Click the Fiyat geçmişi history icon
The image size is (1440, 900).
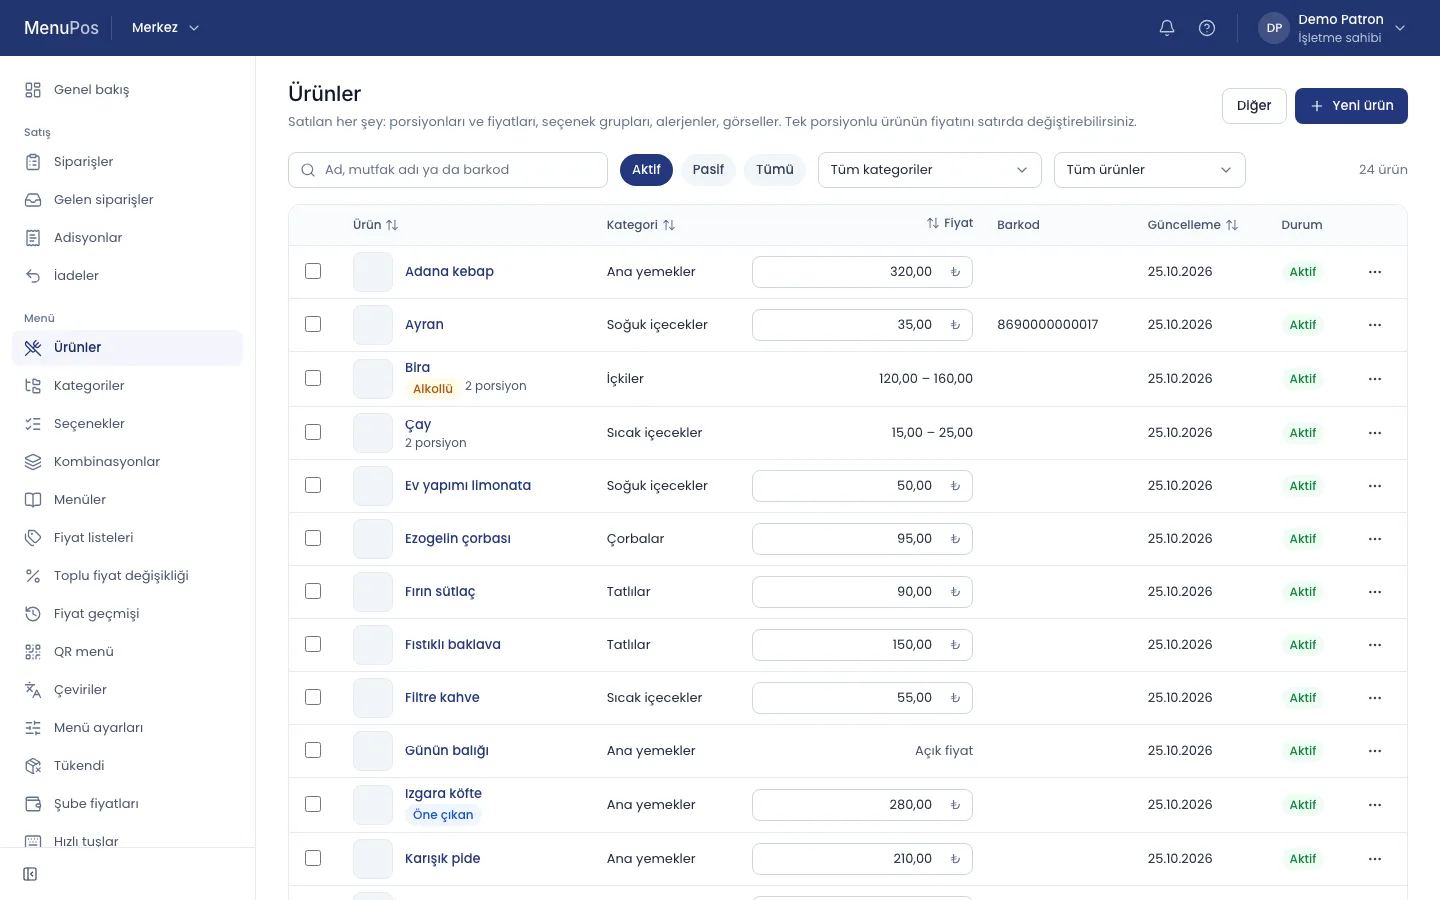click(x=33, y=614)
